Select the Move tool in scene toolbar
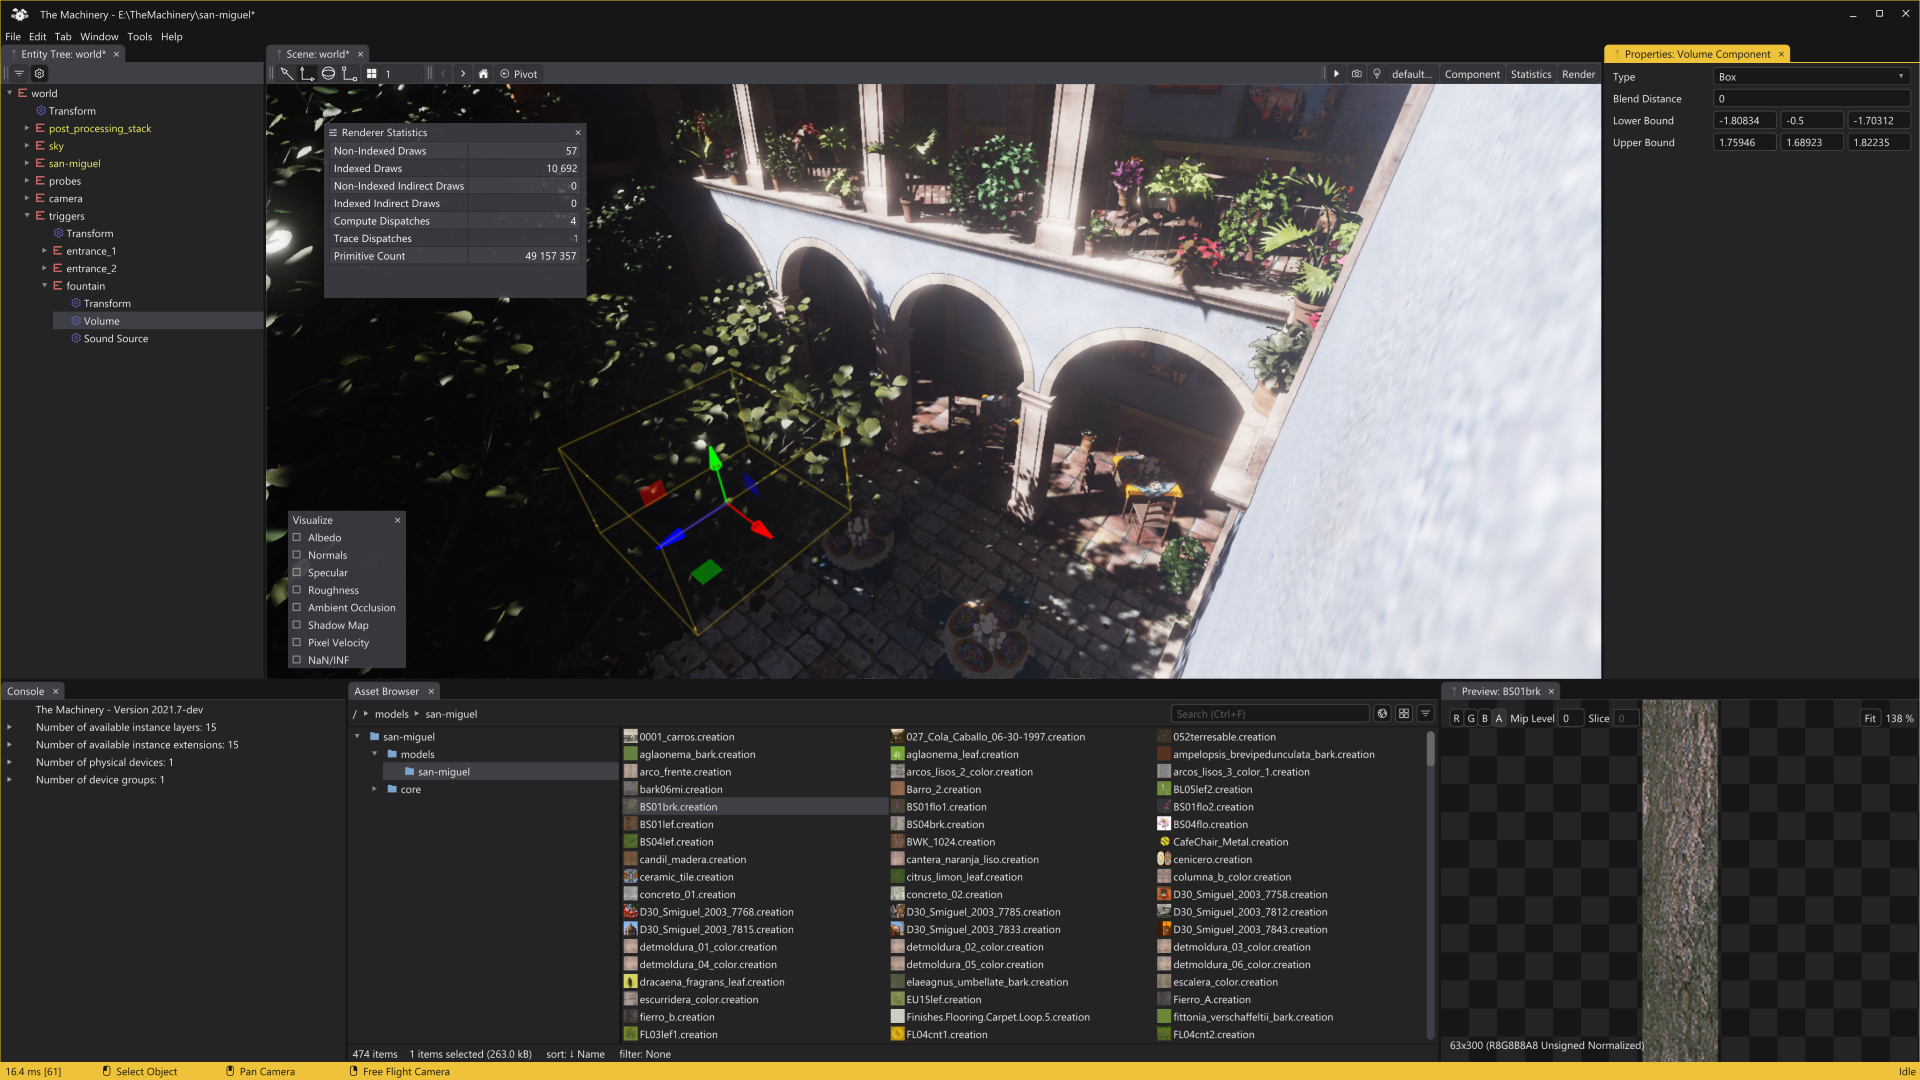1920x1080 pixels. (307, 74)
